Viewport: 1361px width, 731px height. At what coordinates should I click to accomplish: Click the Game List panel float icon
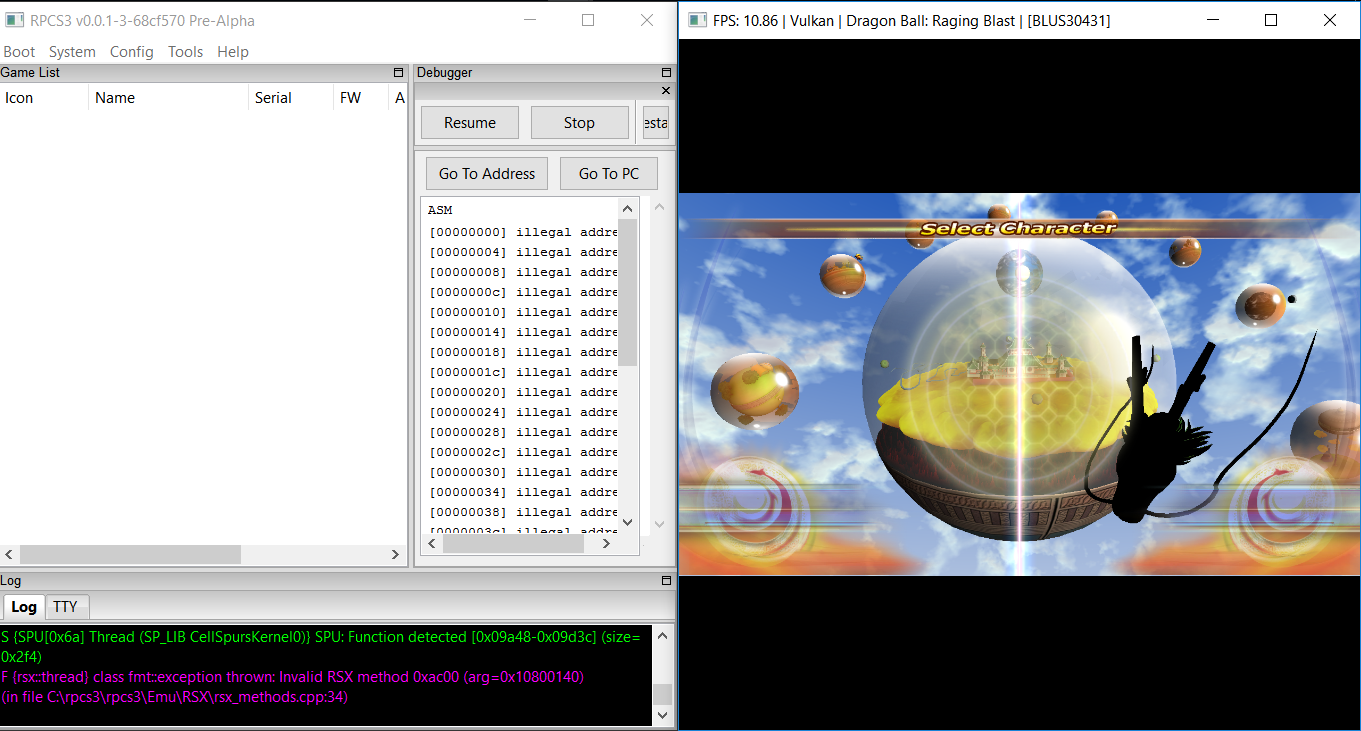397,72
